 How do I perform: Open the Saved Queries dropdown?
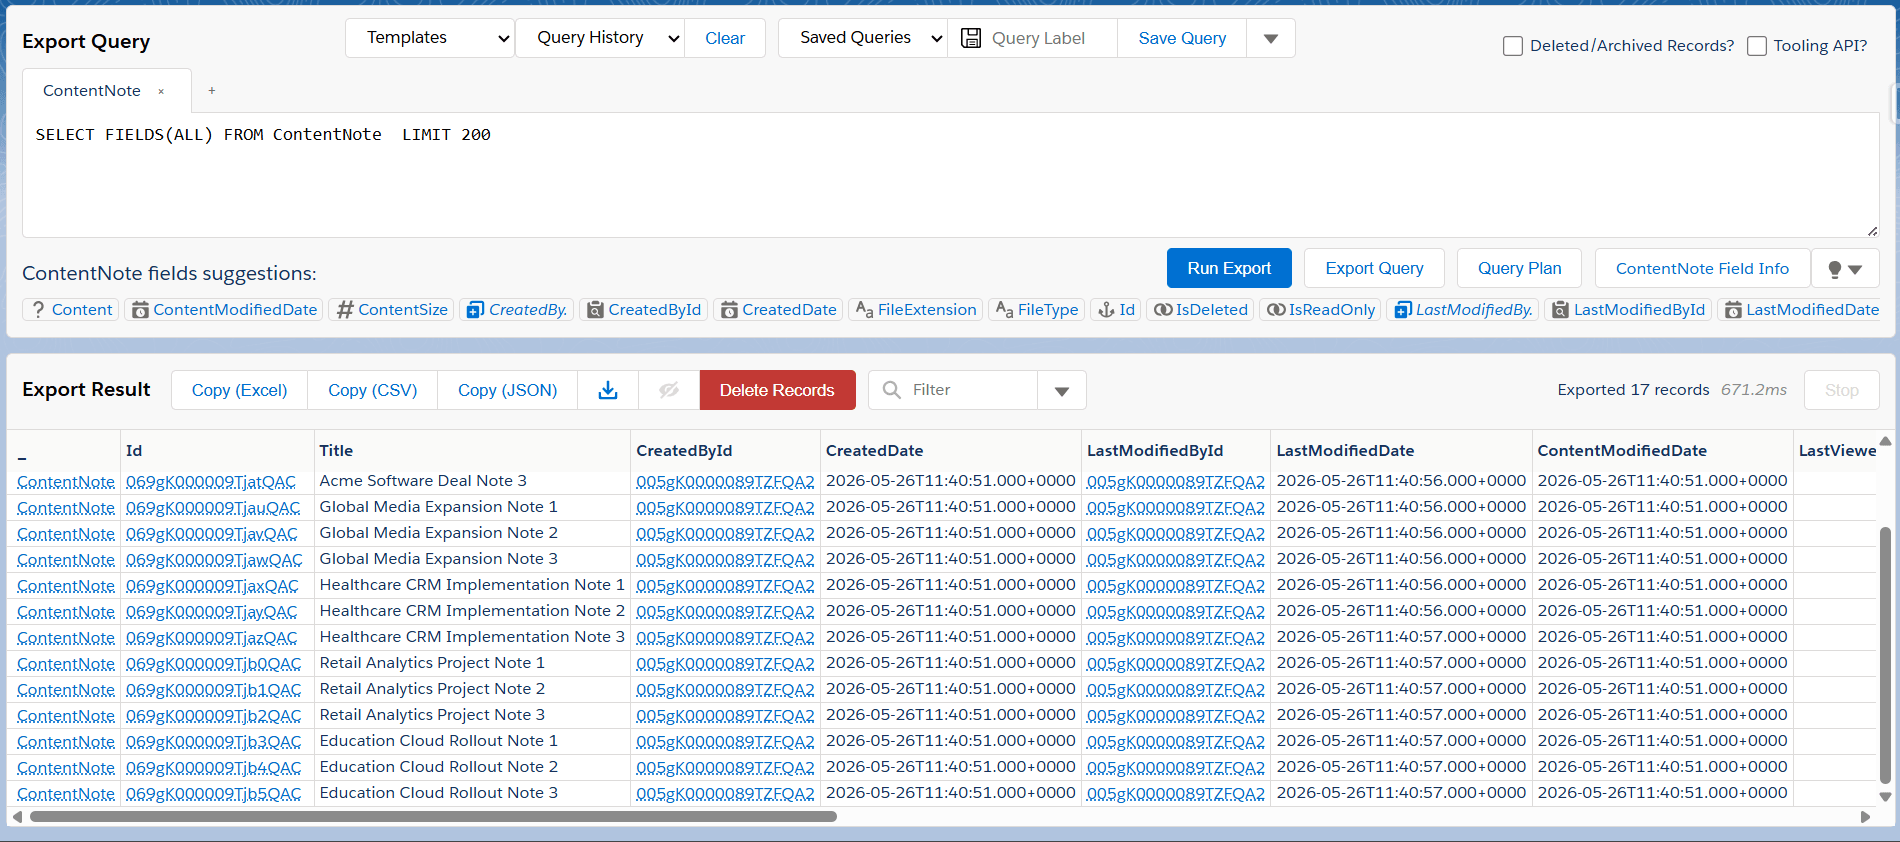(863, 38)
